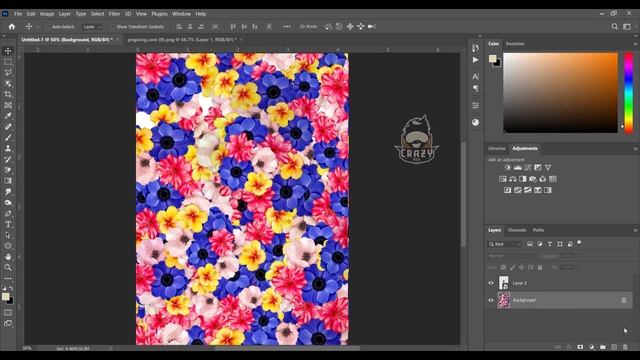This screenshot has width=640, height=360.
Task: Click the Home icon in options bar
Action: coord(12,27)
